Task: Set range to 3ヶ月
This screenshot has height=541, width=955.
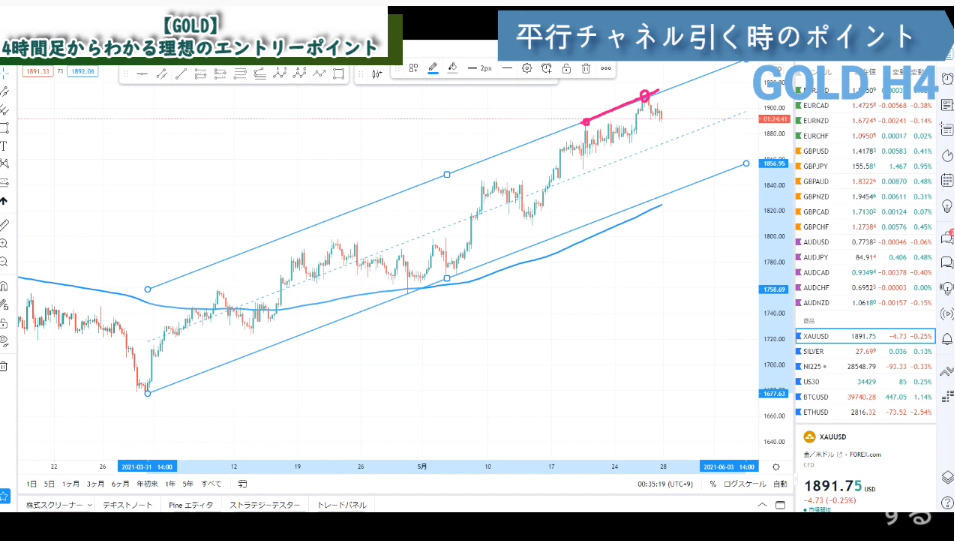Action: click(95, 484)
